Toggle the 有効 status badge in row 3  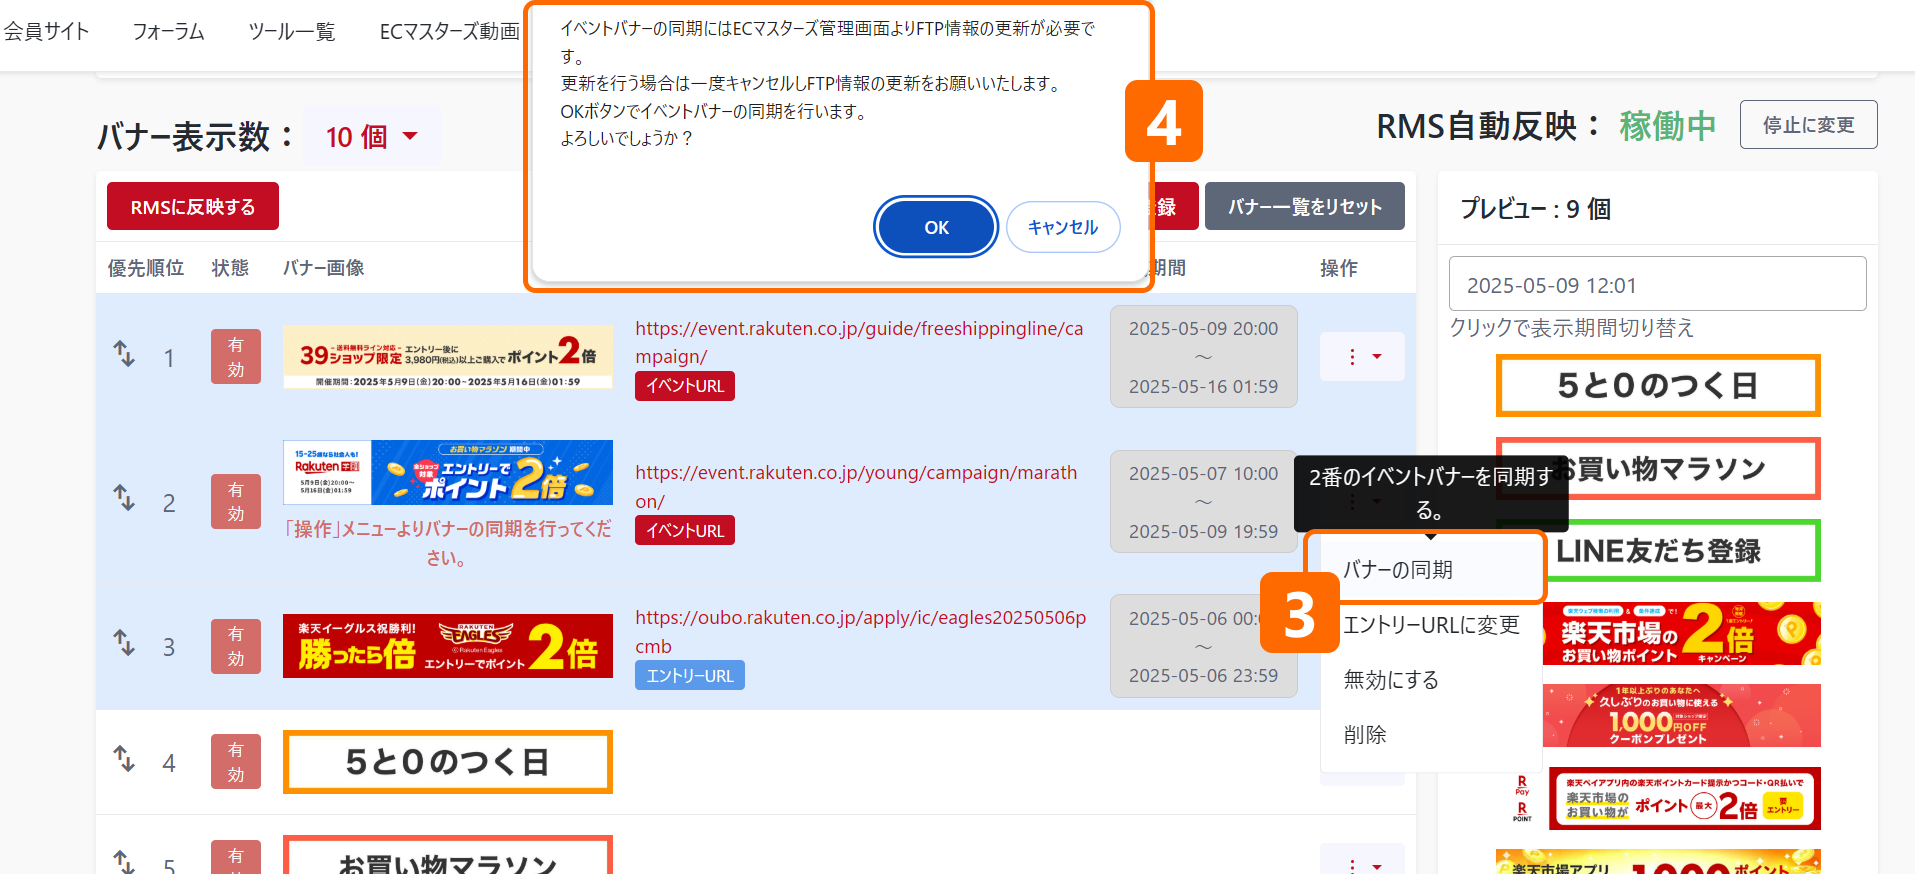coord(236,646)
